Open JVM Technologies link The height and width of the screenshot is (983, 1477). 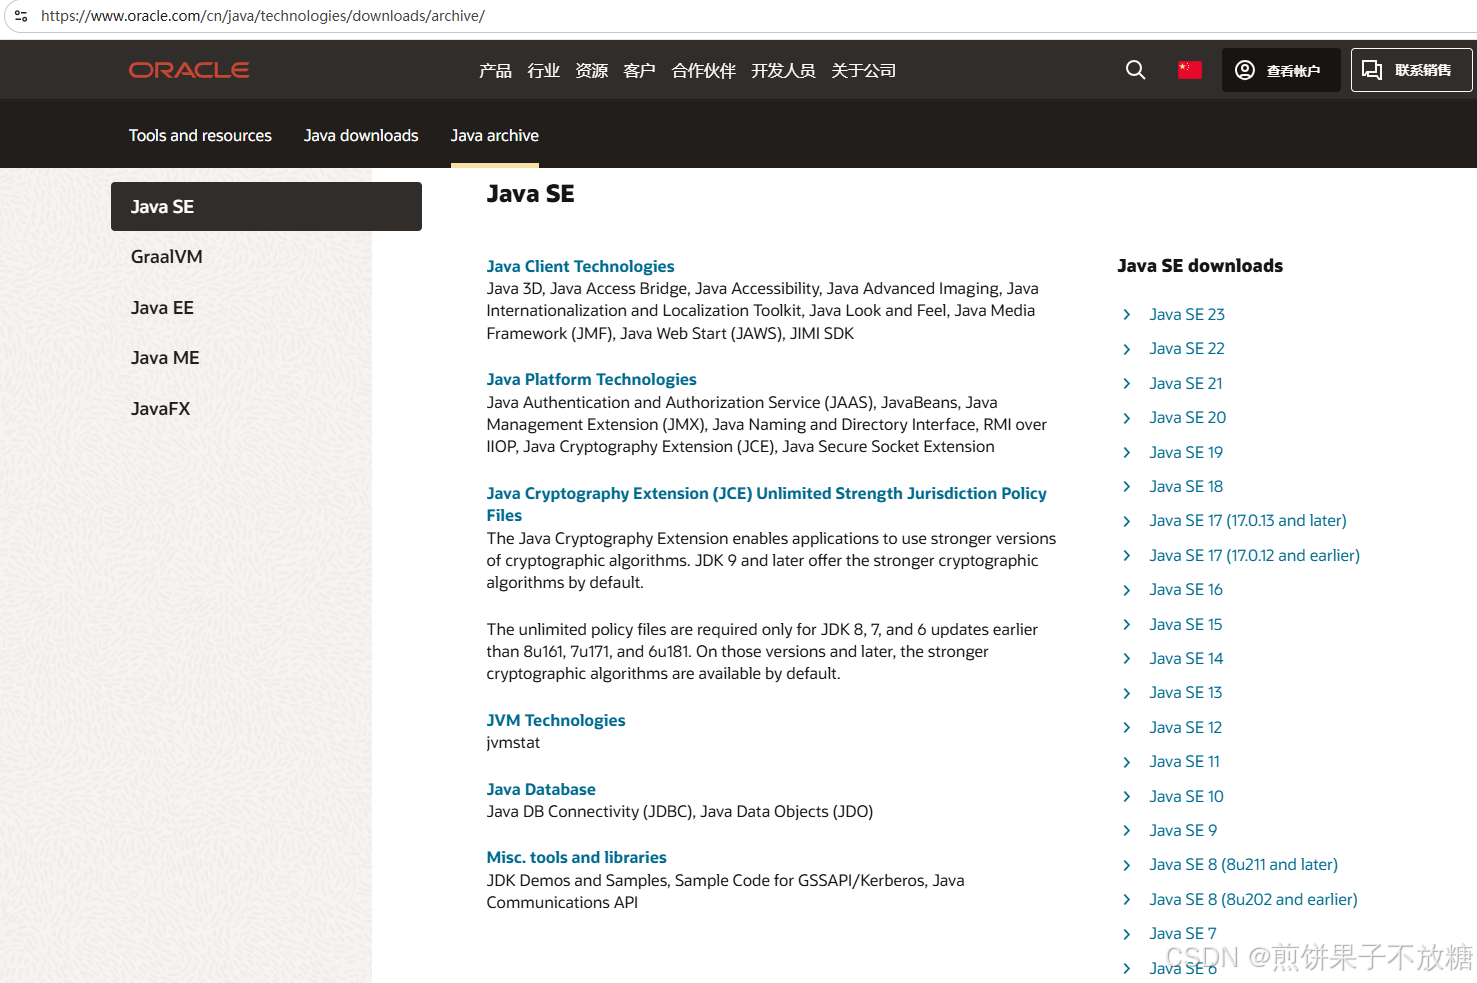pyautogui.click(x=555, y=720)
